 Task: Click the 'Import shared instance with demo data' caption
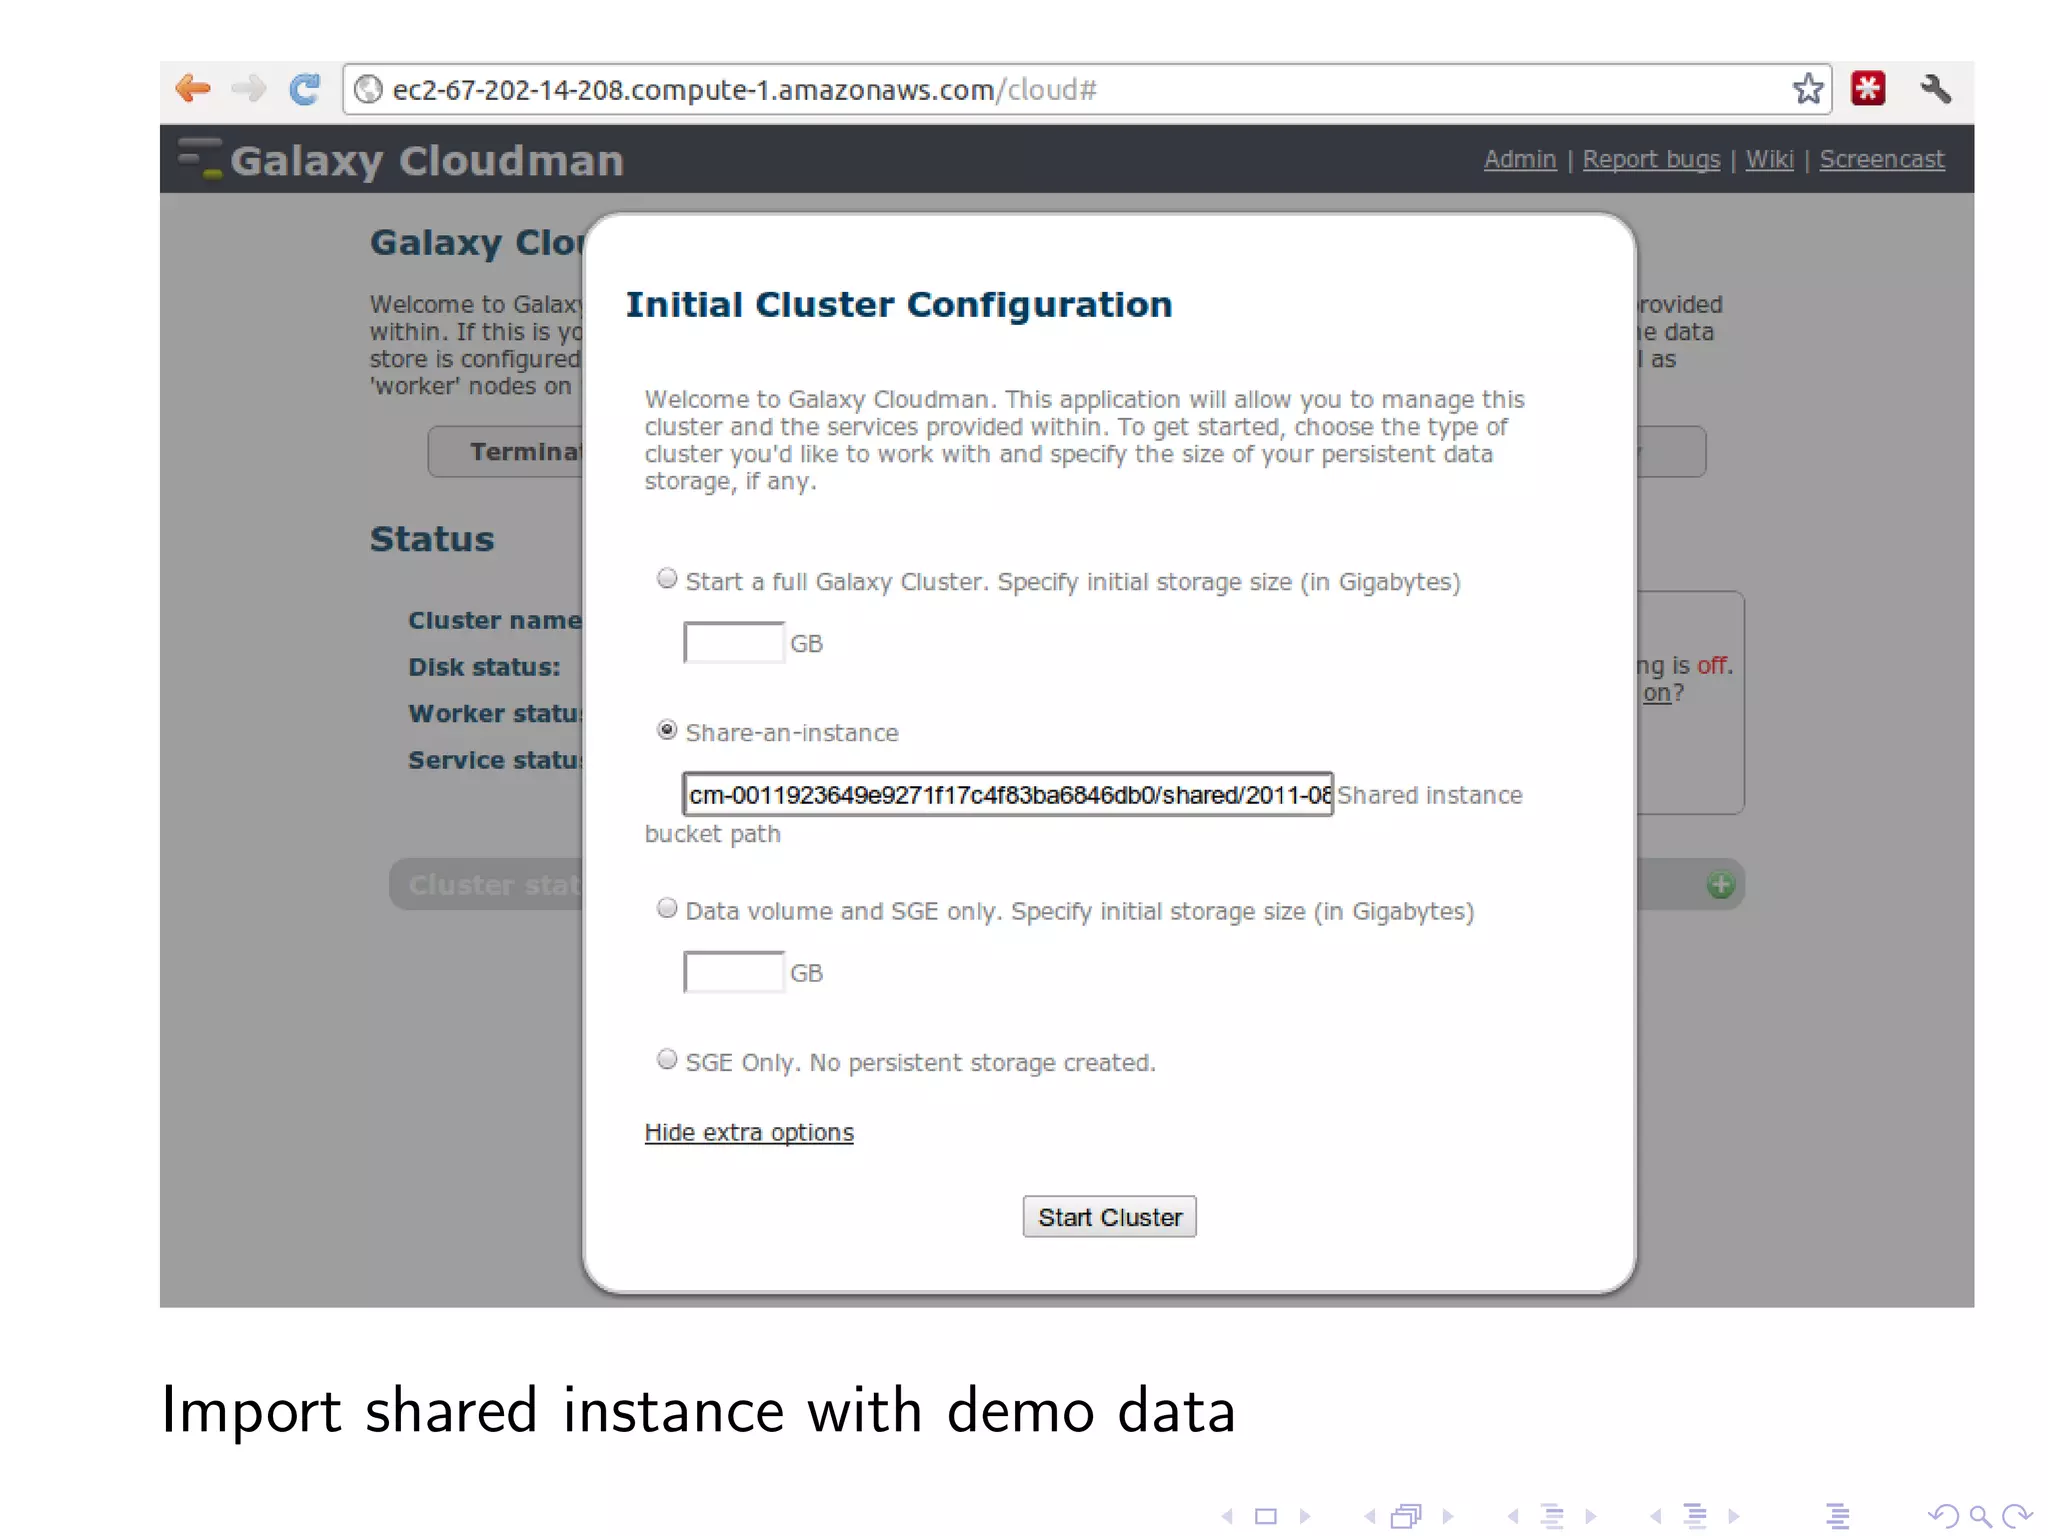tap(698, 1411)
